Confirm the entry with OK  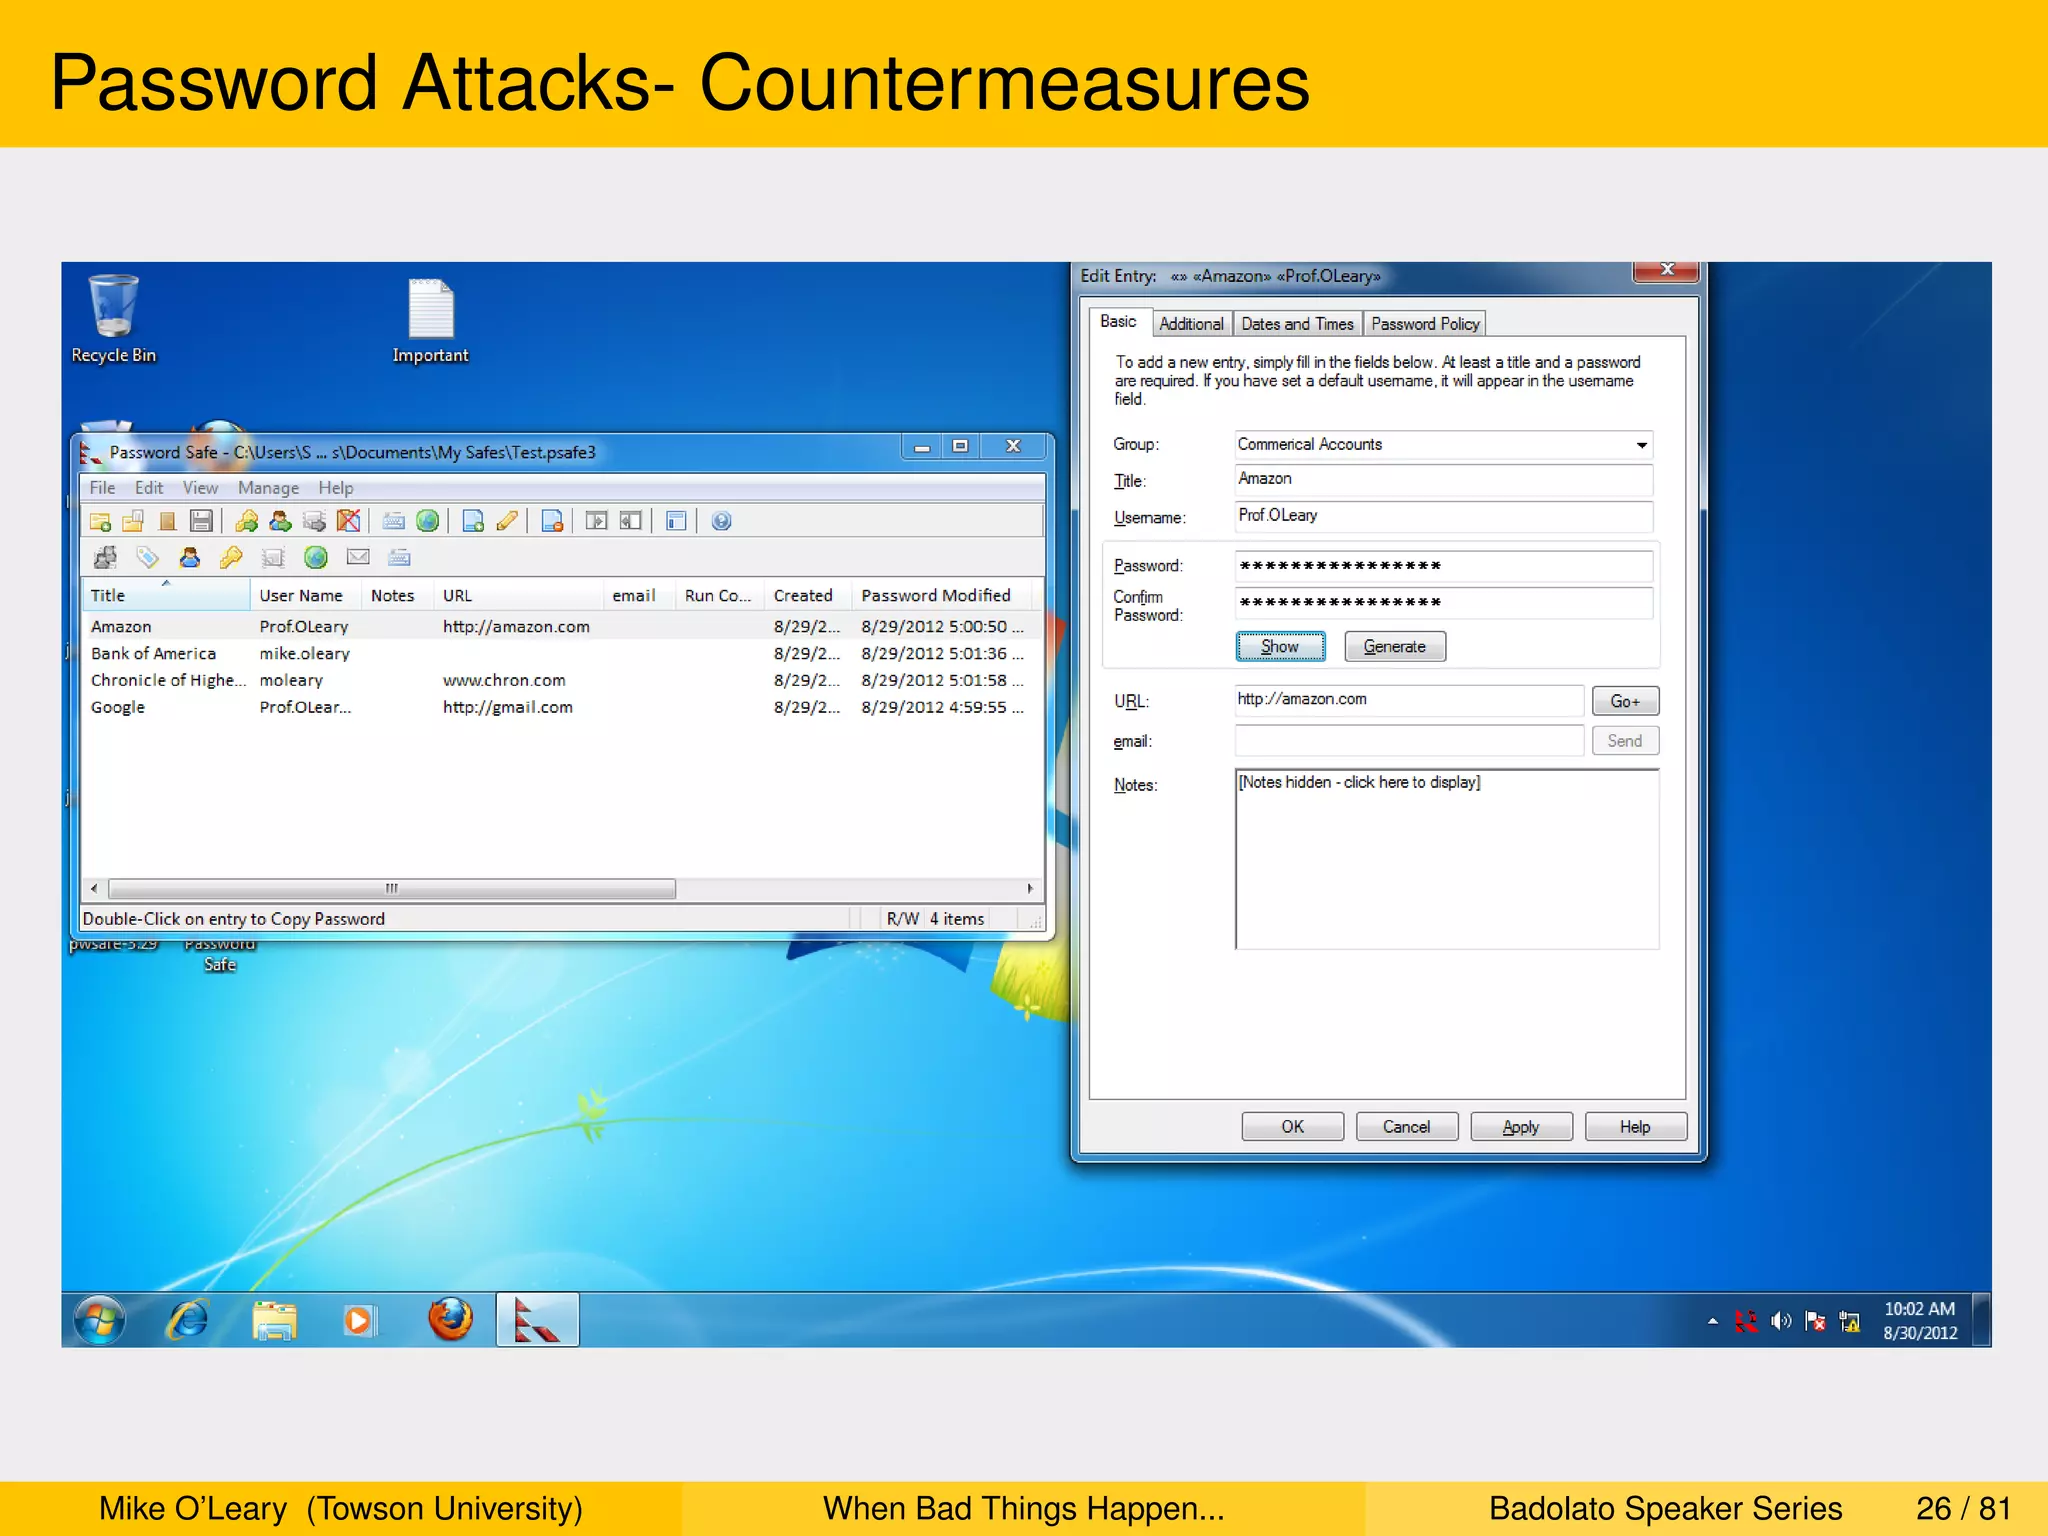tap(1293, 1127)
